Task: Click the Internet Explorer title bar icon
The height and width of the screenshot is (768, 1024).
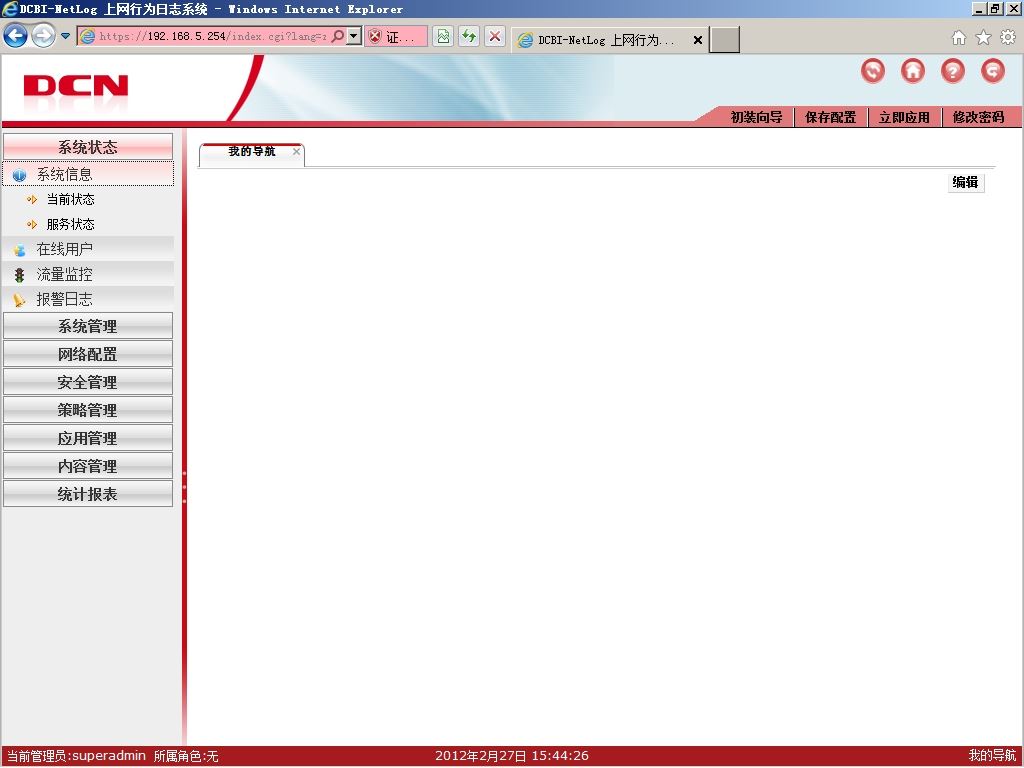Action: tap(10, 9)
